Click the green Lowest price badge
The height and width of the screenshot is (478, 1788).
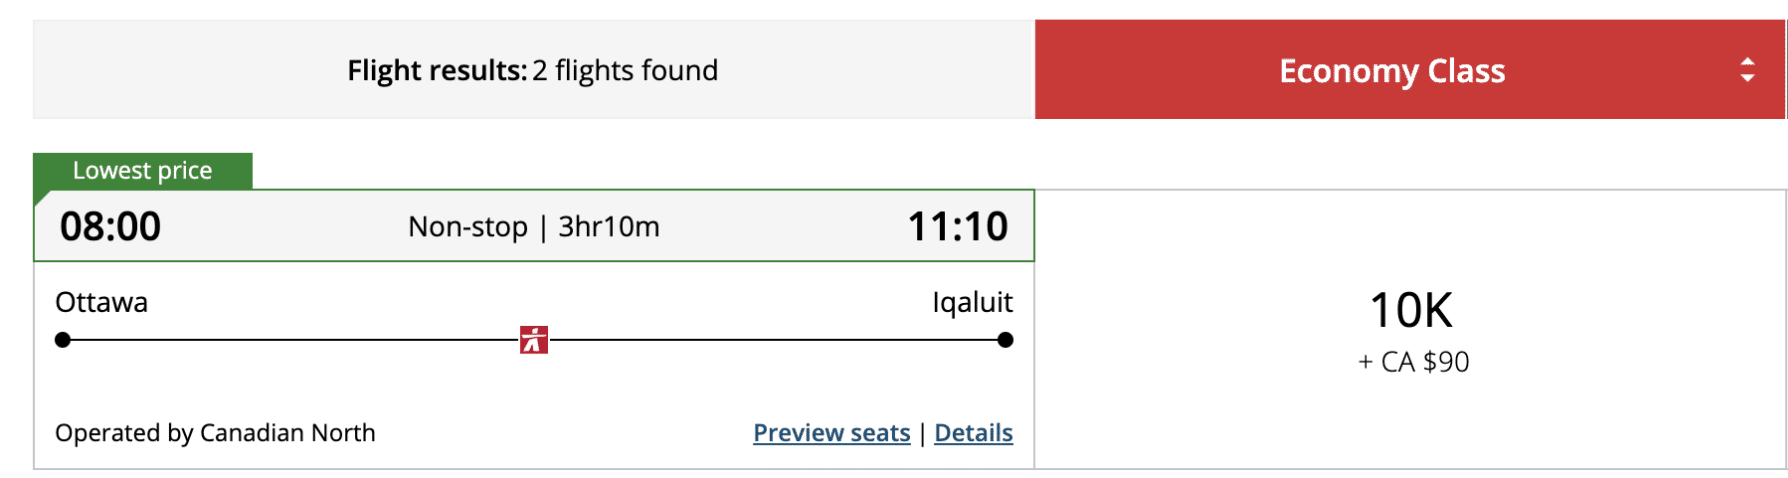(x=142, y=171)
